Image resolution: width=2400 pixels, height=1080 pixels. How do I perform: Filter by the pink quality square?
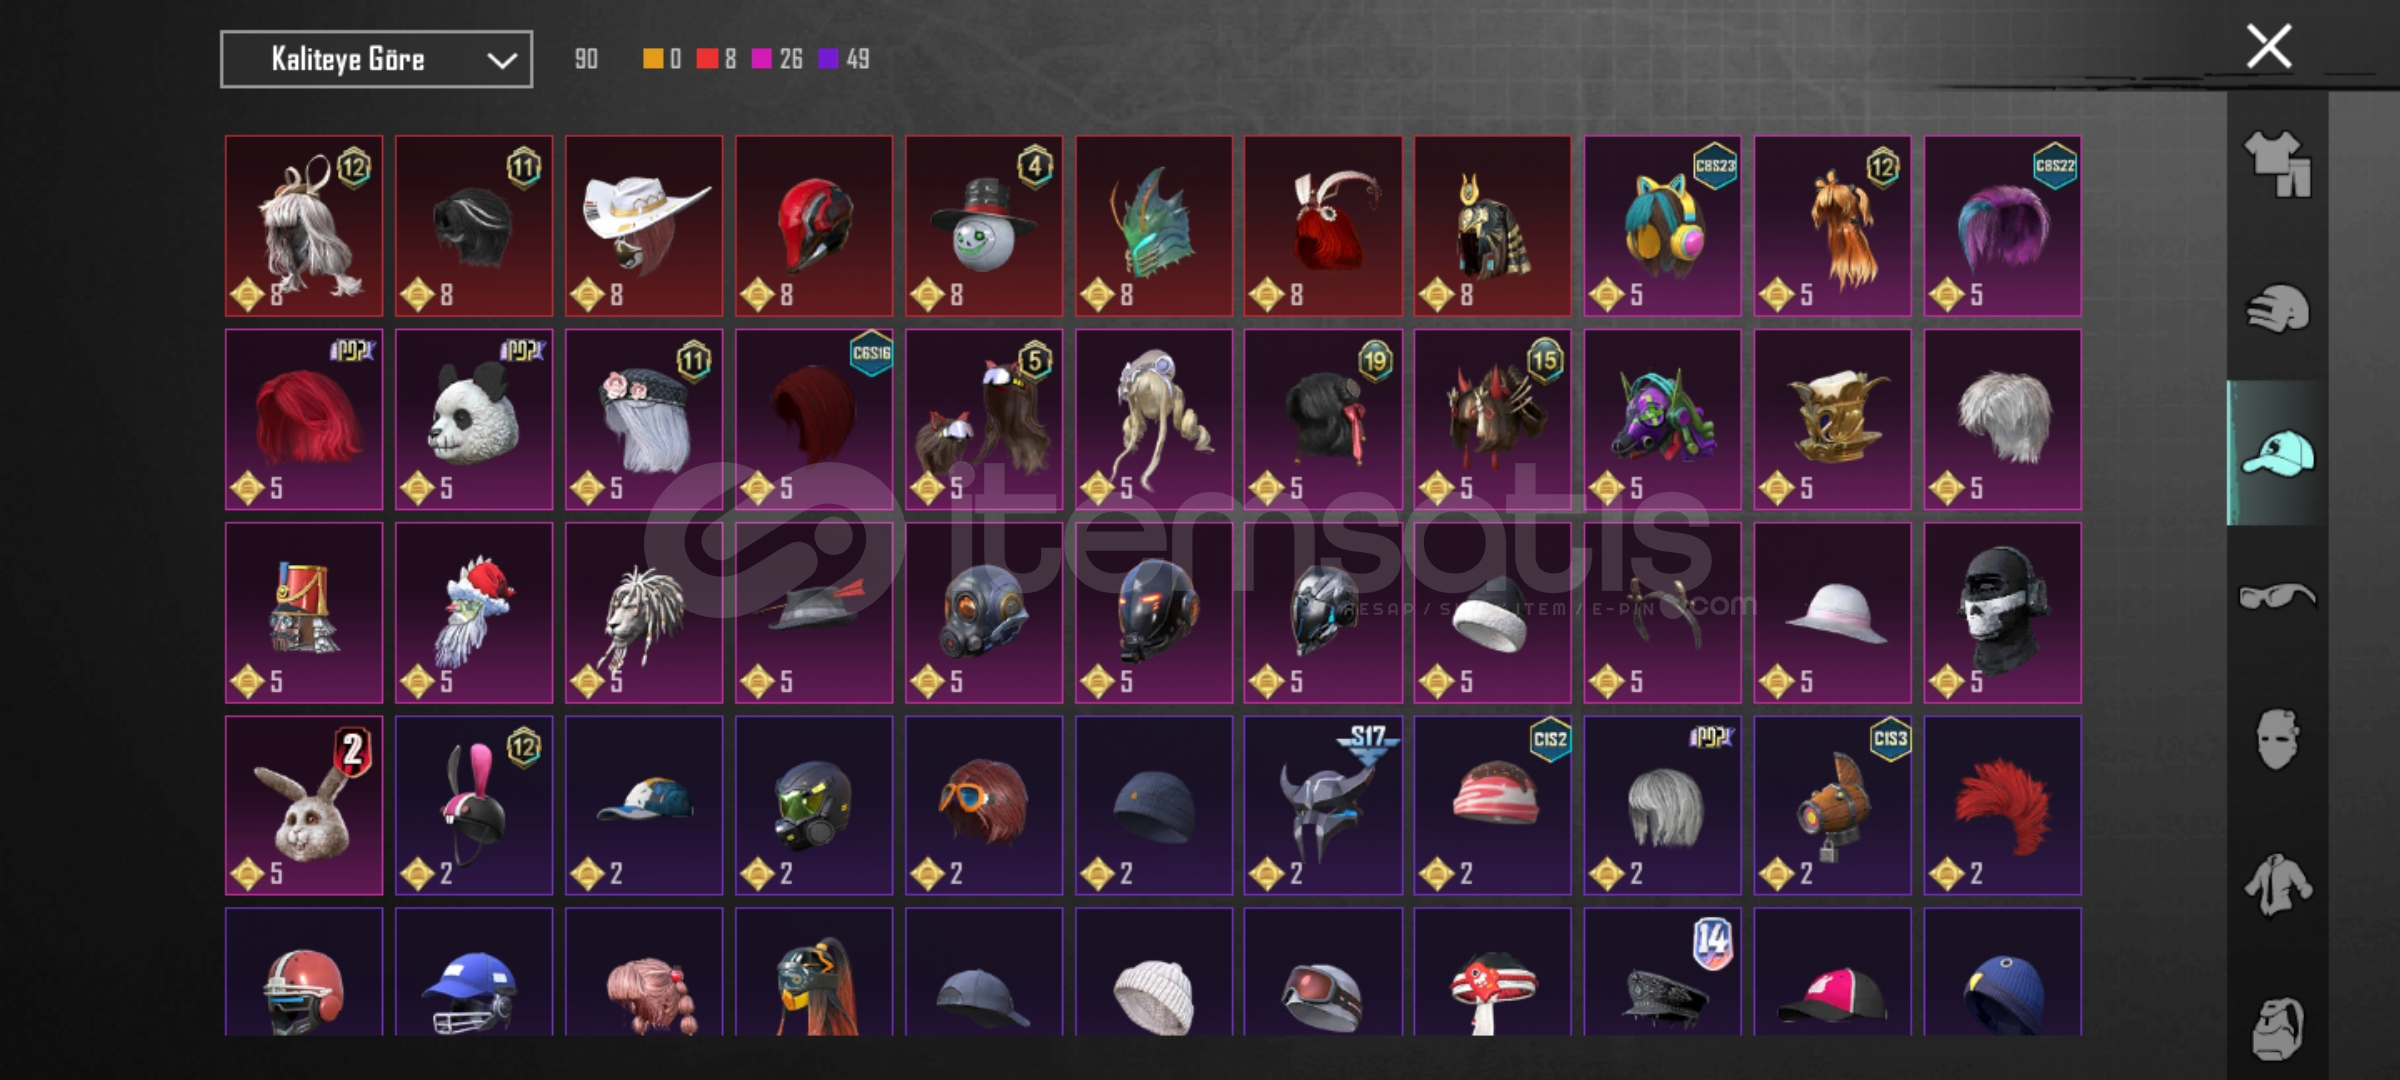(761, 59)
